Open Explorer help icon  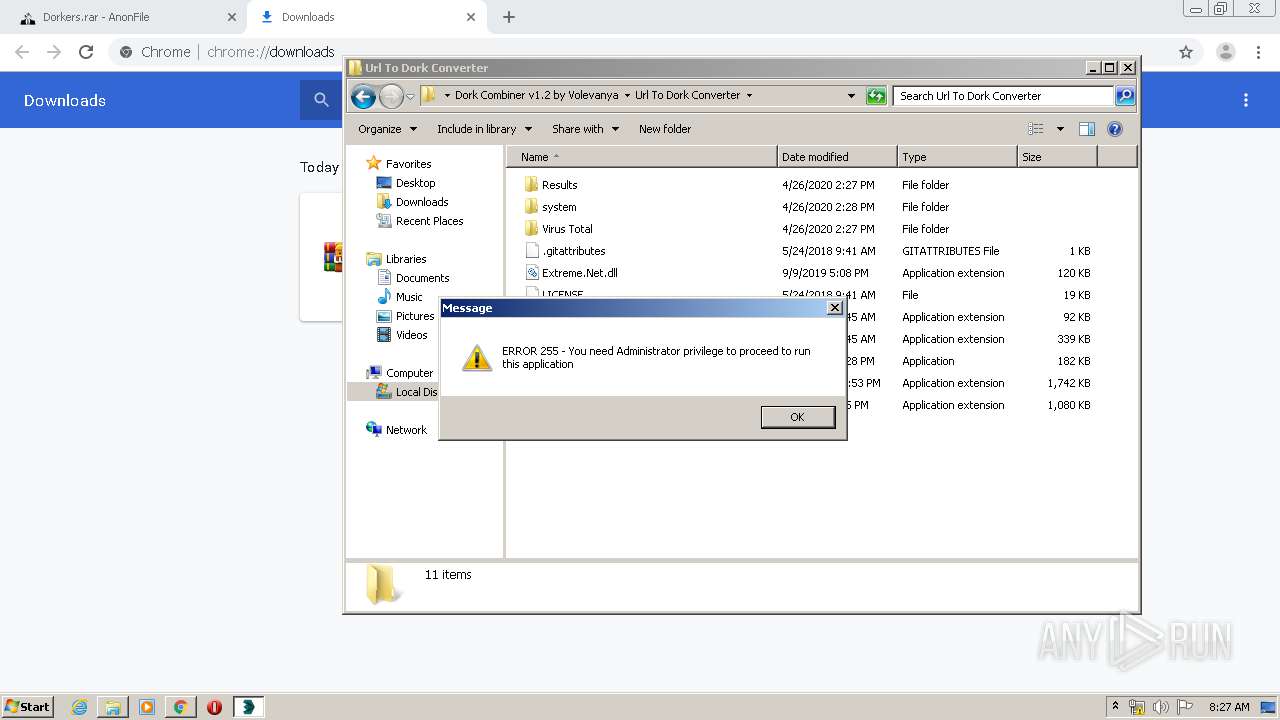pyautogui.click(x=1115, y=129)
